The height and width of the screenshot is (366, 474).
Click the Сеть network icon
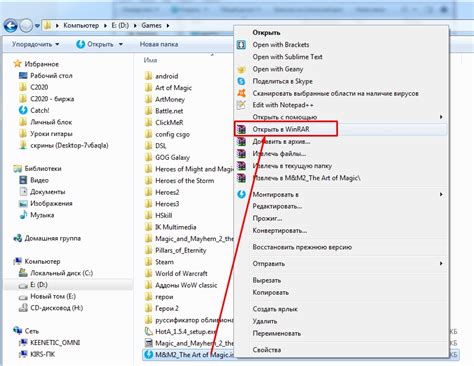[x=17, y=331]
